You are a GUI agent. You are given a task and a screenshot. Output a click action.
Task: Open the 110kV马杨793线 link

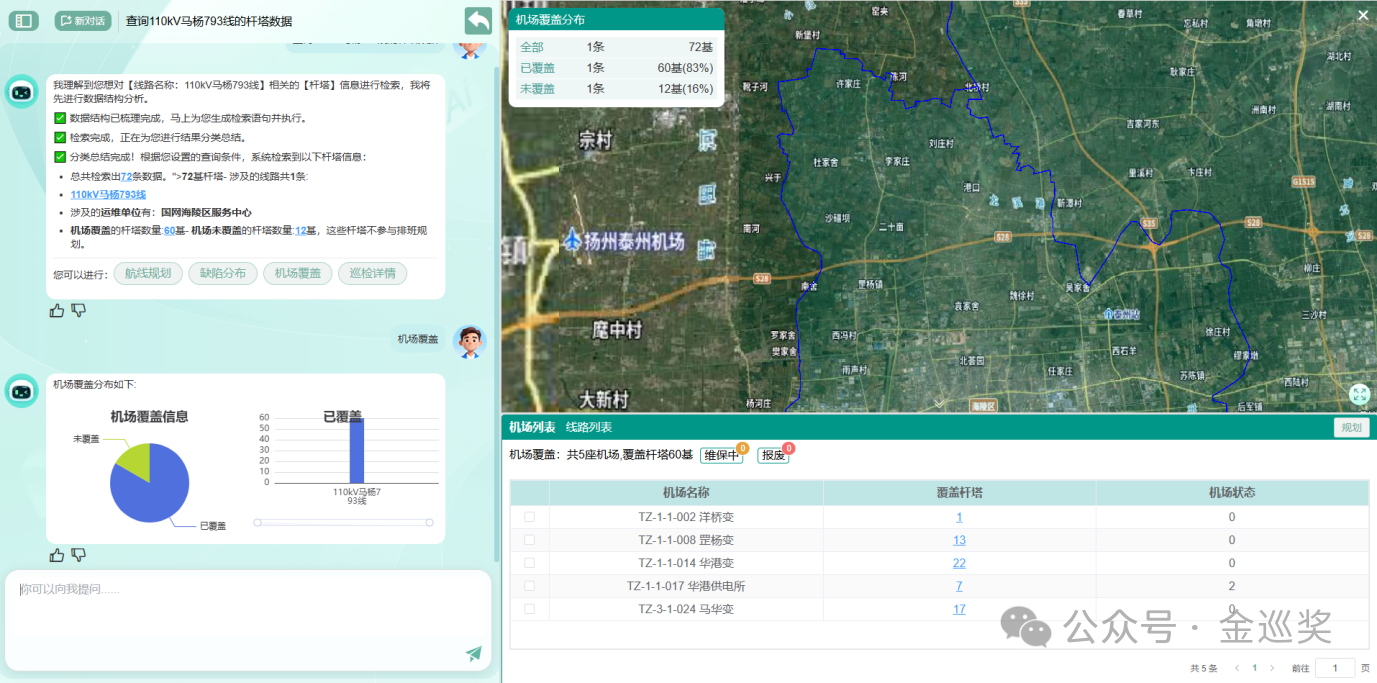click(x=108, y=194)
